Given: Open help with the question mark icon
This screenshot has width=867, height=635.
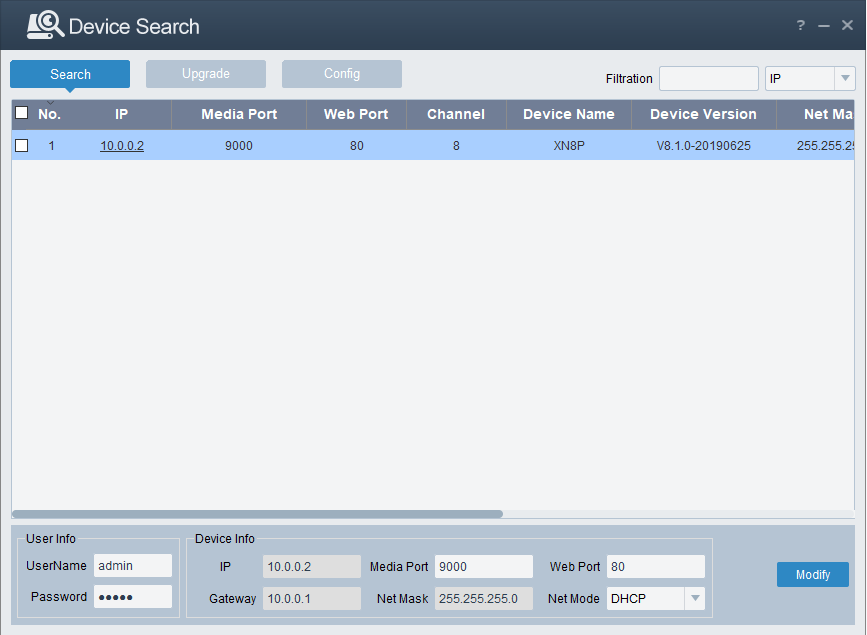Looking at the screenshot, I should [x=801, y=26].
